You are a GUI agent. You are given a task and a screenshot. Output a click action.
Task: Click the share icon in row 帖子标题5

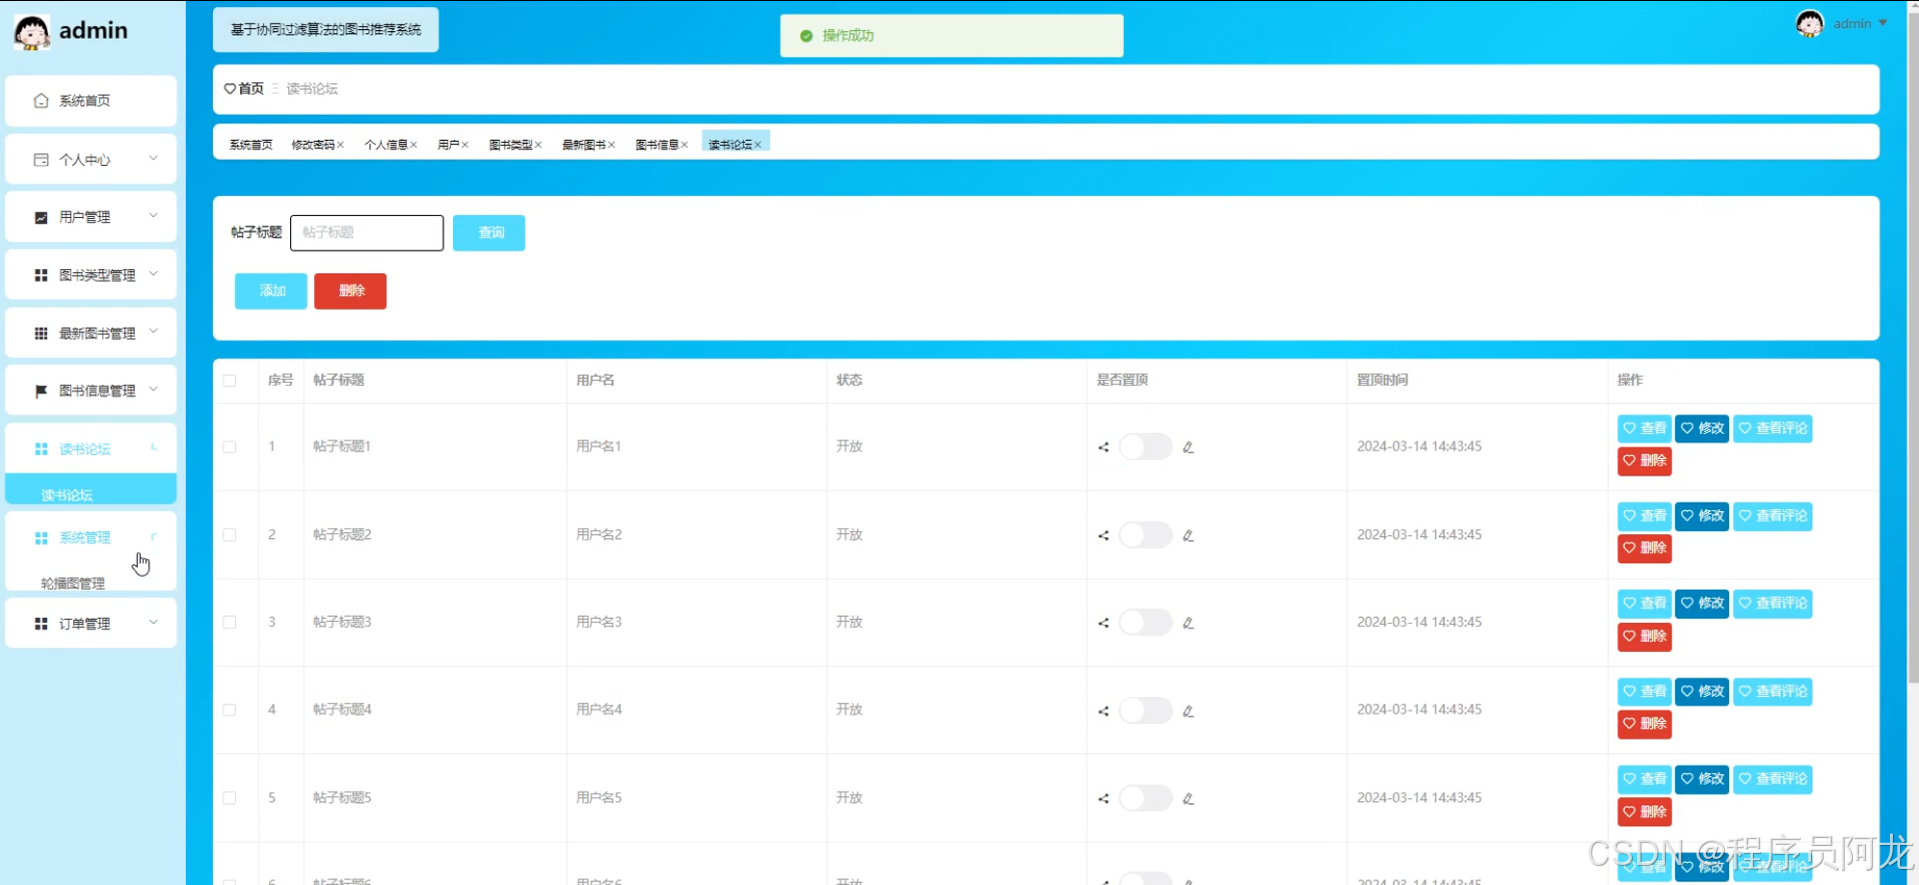(x=1104, y=798)
